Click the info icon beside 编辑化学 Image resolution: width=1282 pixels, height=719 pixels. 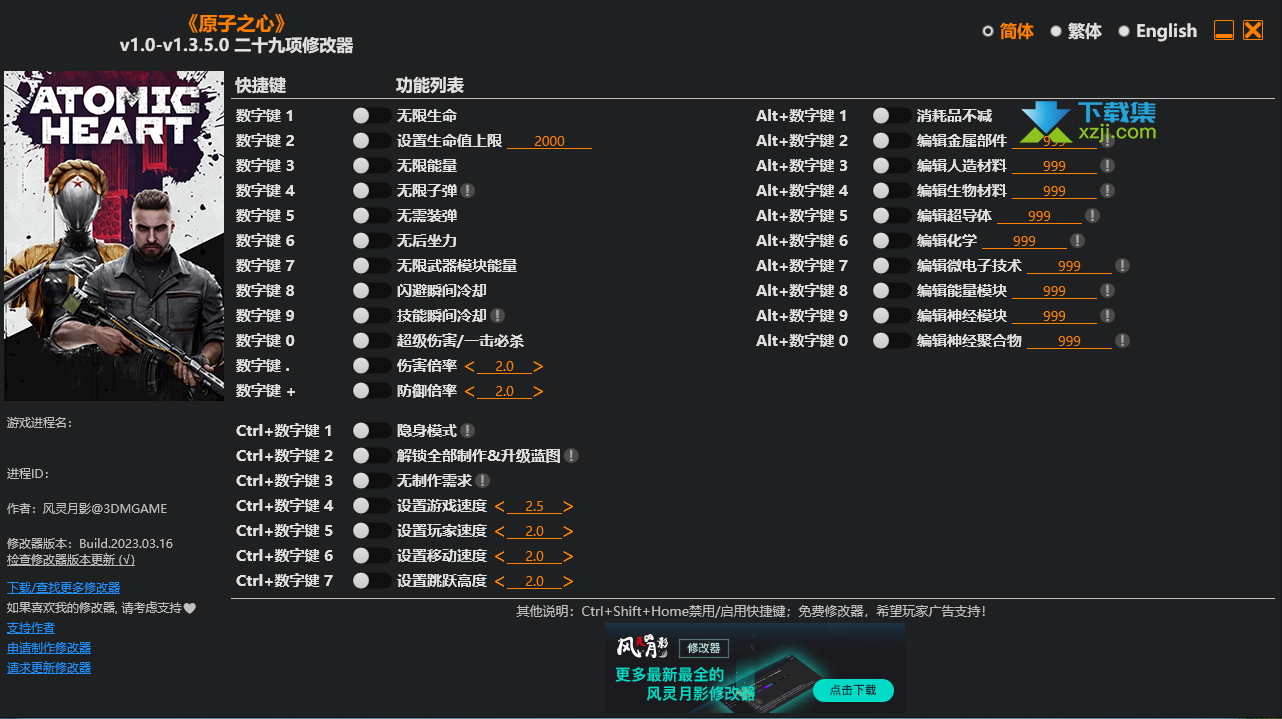click(x=1077, y=240)
